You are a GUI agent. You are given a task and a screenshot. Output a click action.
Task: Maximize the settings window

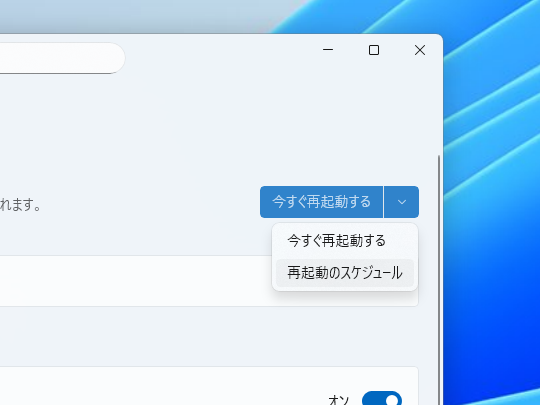pos(374,50)
